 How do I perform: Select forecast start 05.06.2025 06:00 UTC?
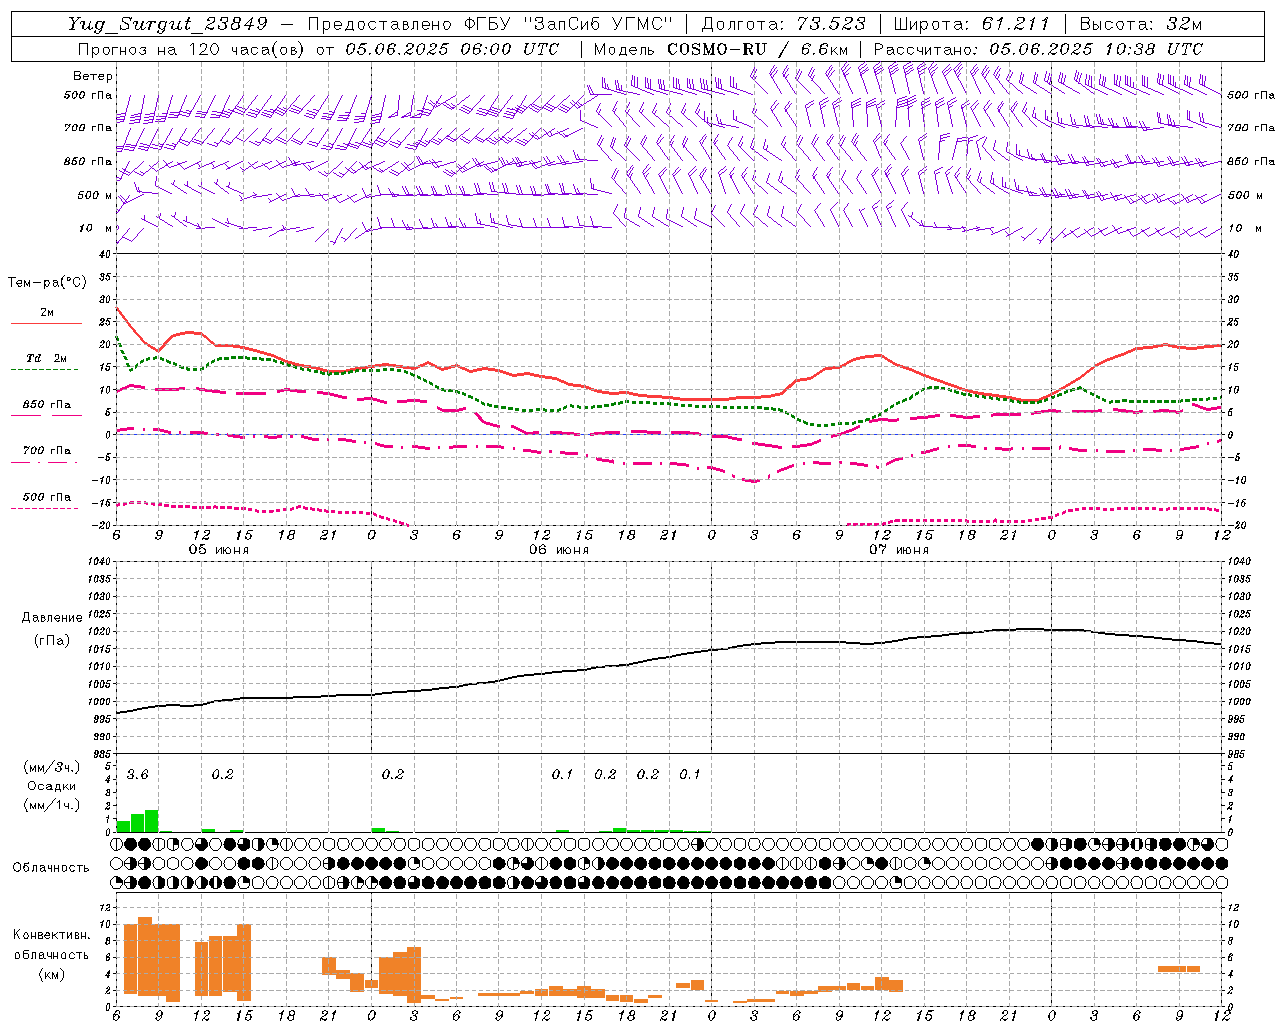[452, 49]
